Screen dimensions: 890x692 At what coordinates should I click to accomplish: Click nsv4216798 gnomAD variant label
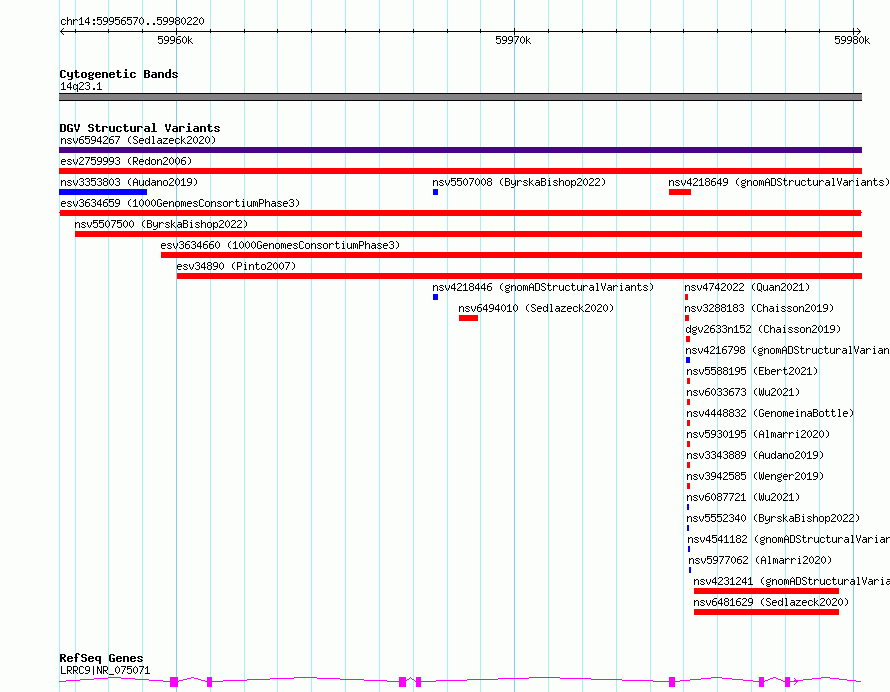787,350
